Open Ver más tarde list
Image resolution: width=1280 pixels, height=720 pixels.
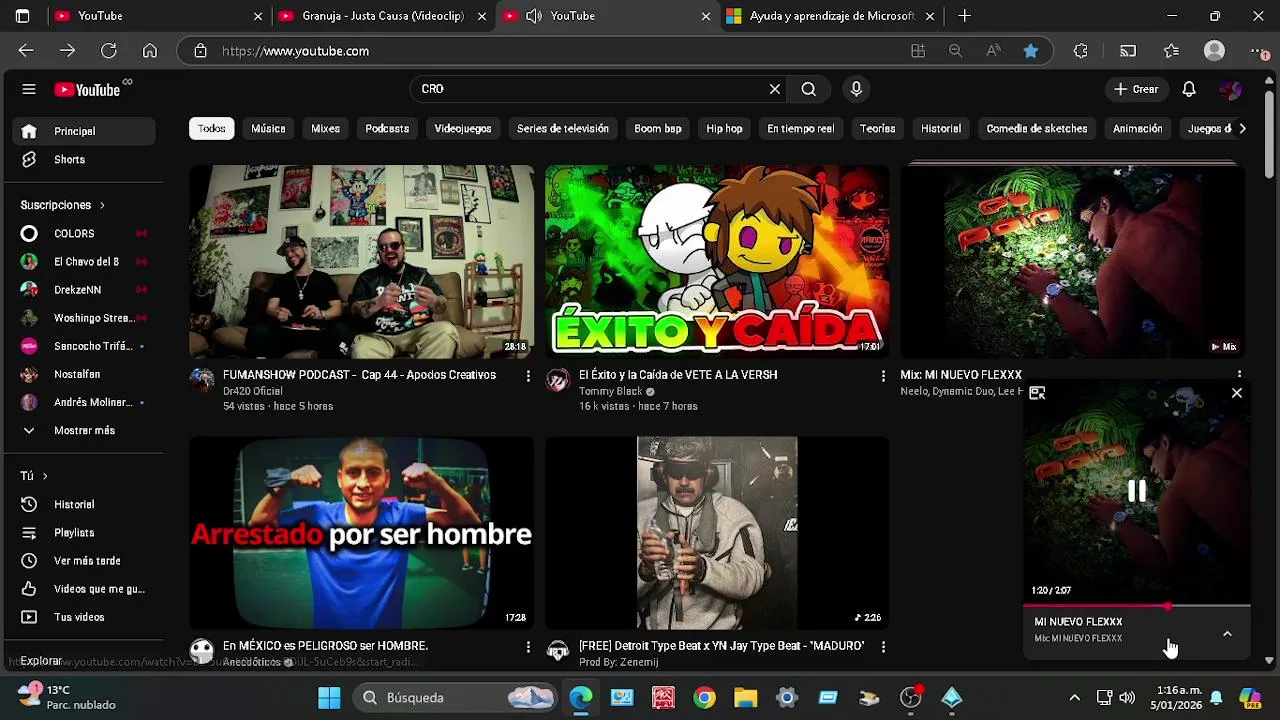click(84, 560)
